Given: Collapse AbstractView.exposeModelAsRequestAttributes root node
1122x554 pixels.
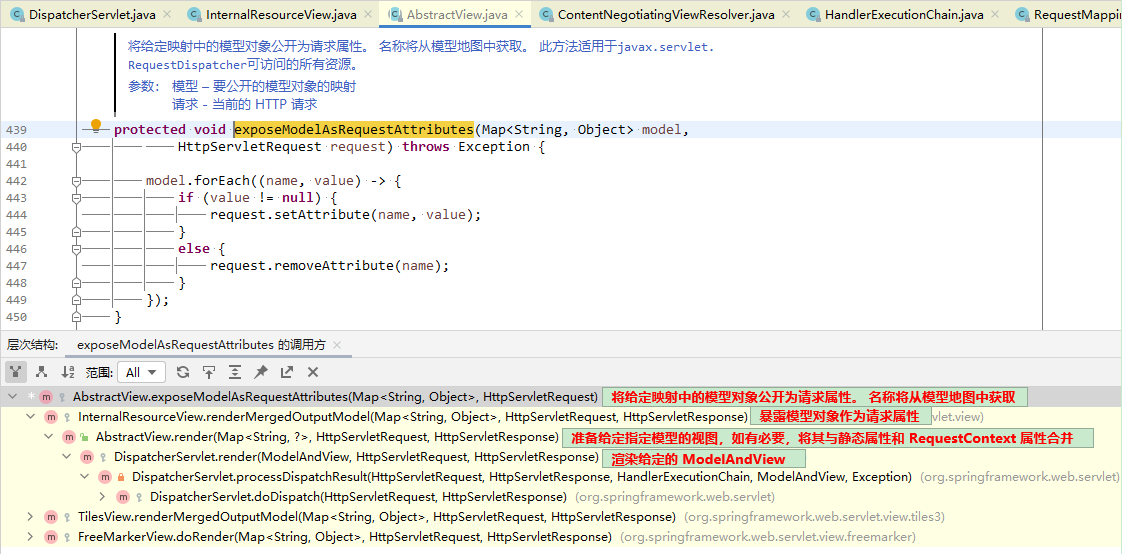Looking at the screenshot, I should (x=11, y=397).
